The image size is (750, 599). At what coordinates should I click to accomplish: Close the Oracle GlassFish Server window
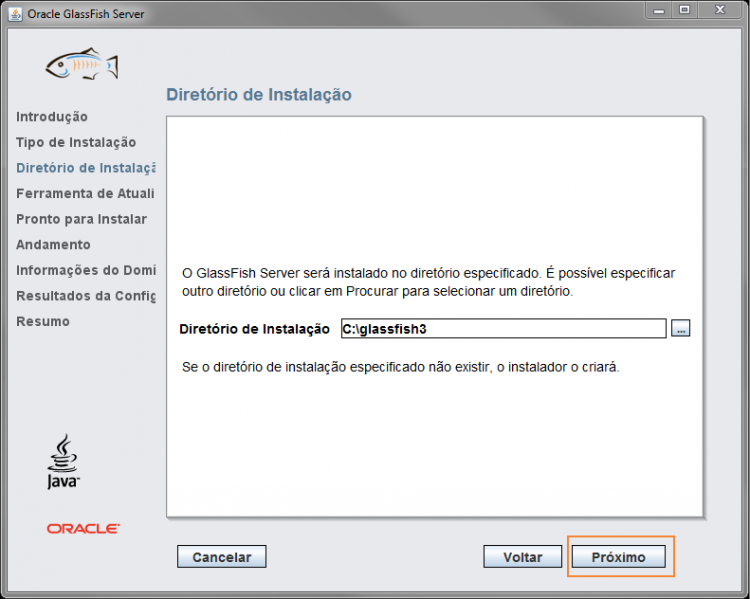pyautogui.click(x=720, y=10)
